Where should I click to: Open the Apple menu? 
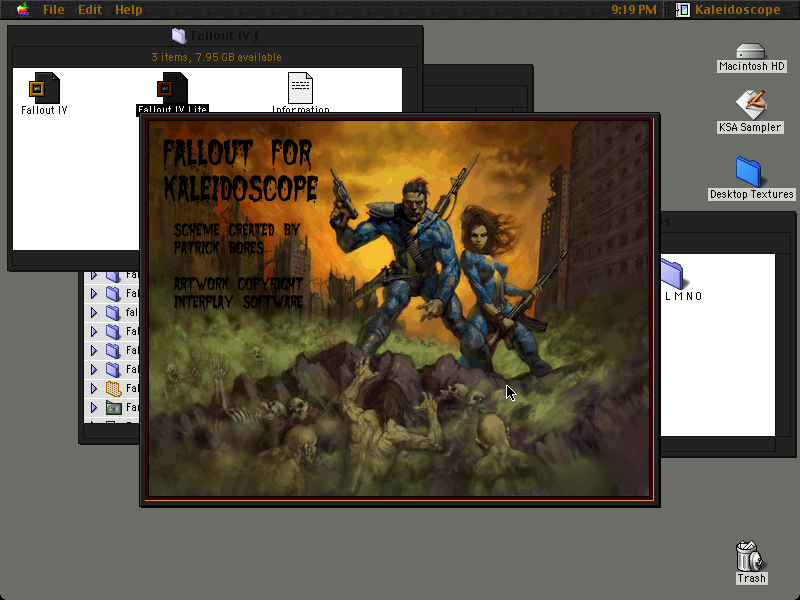tap(22, 9)
